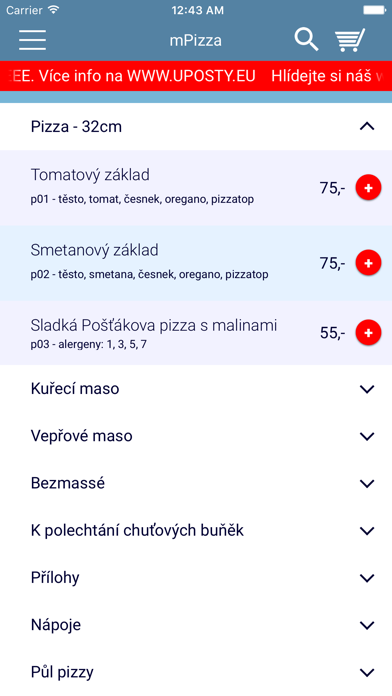
Task: Tap the battery indicator in status bar
Action: point(374,10)
